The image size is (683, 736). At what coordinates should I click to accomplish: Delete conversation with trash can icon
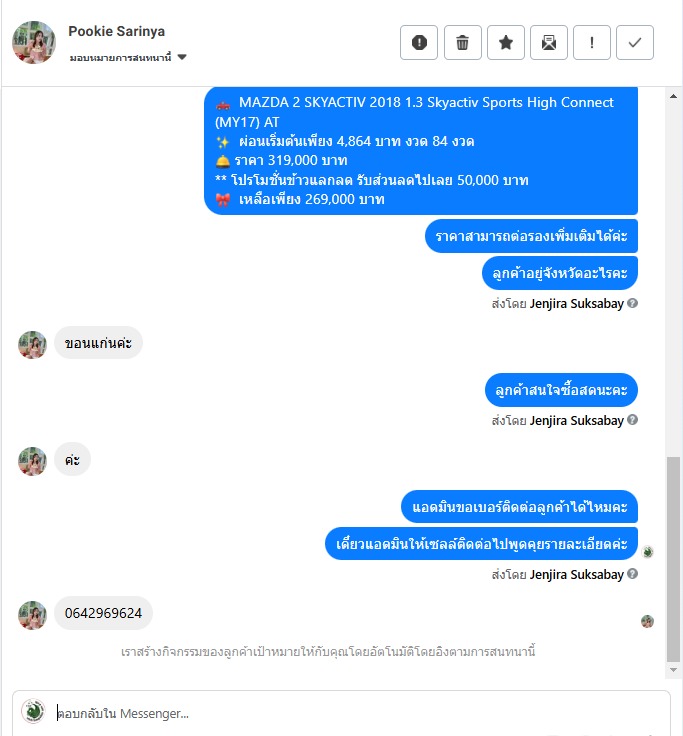462,43
